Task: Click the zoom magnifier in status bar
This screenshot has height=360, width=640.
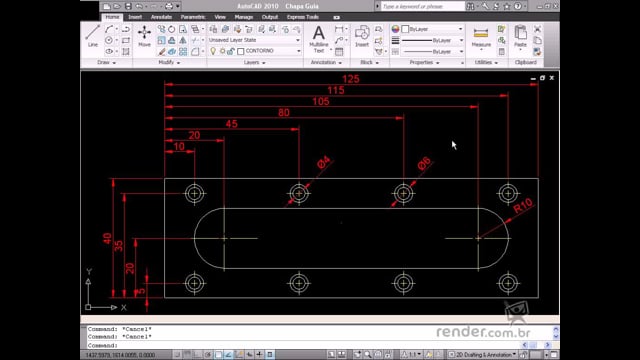Action: click(x=368, y=354)
